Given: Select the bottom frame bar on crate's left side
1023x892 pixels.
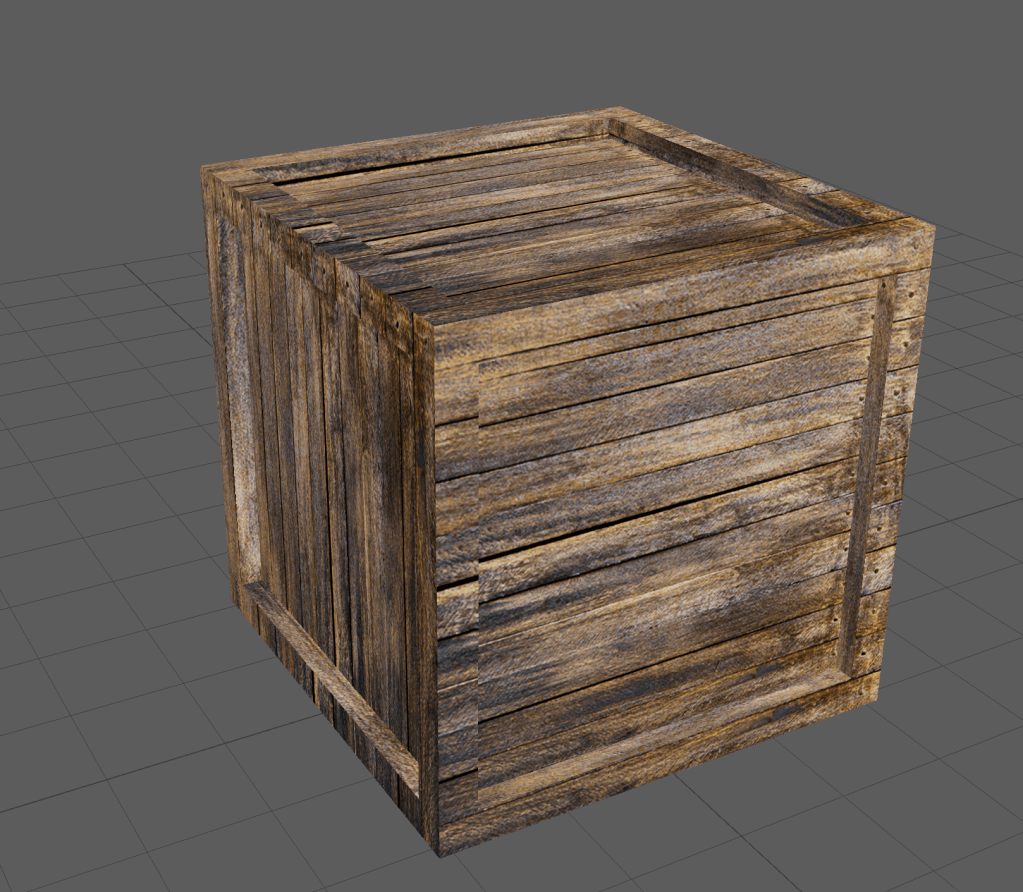Looking at the screenshot, I should [330, 680].
